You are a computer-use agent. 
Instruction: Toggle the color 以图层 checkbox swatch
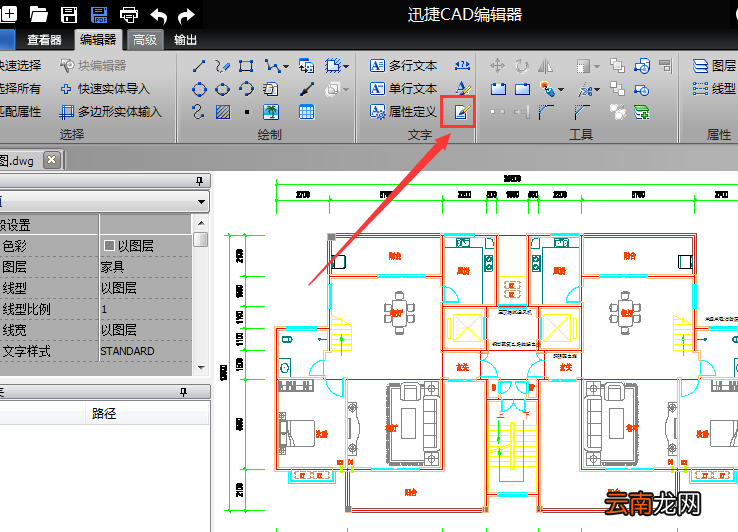coord(109,245)
